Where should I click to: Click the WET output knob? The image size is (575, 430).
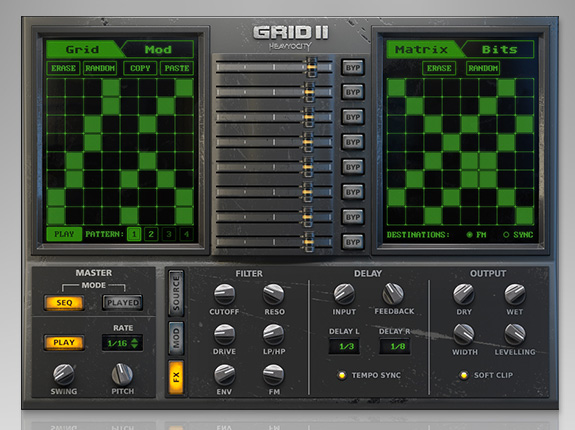(515, 294)
